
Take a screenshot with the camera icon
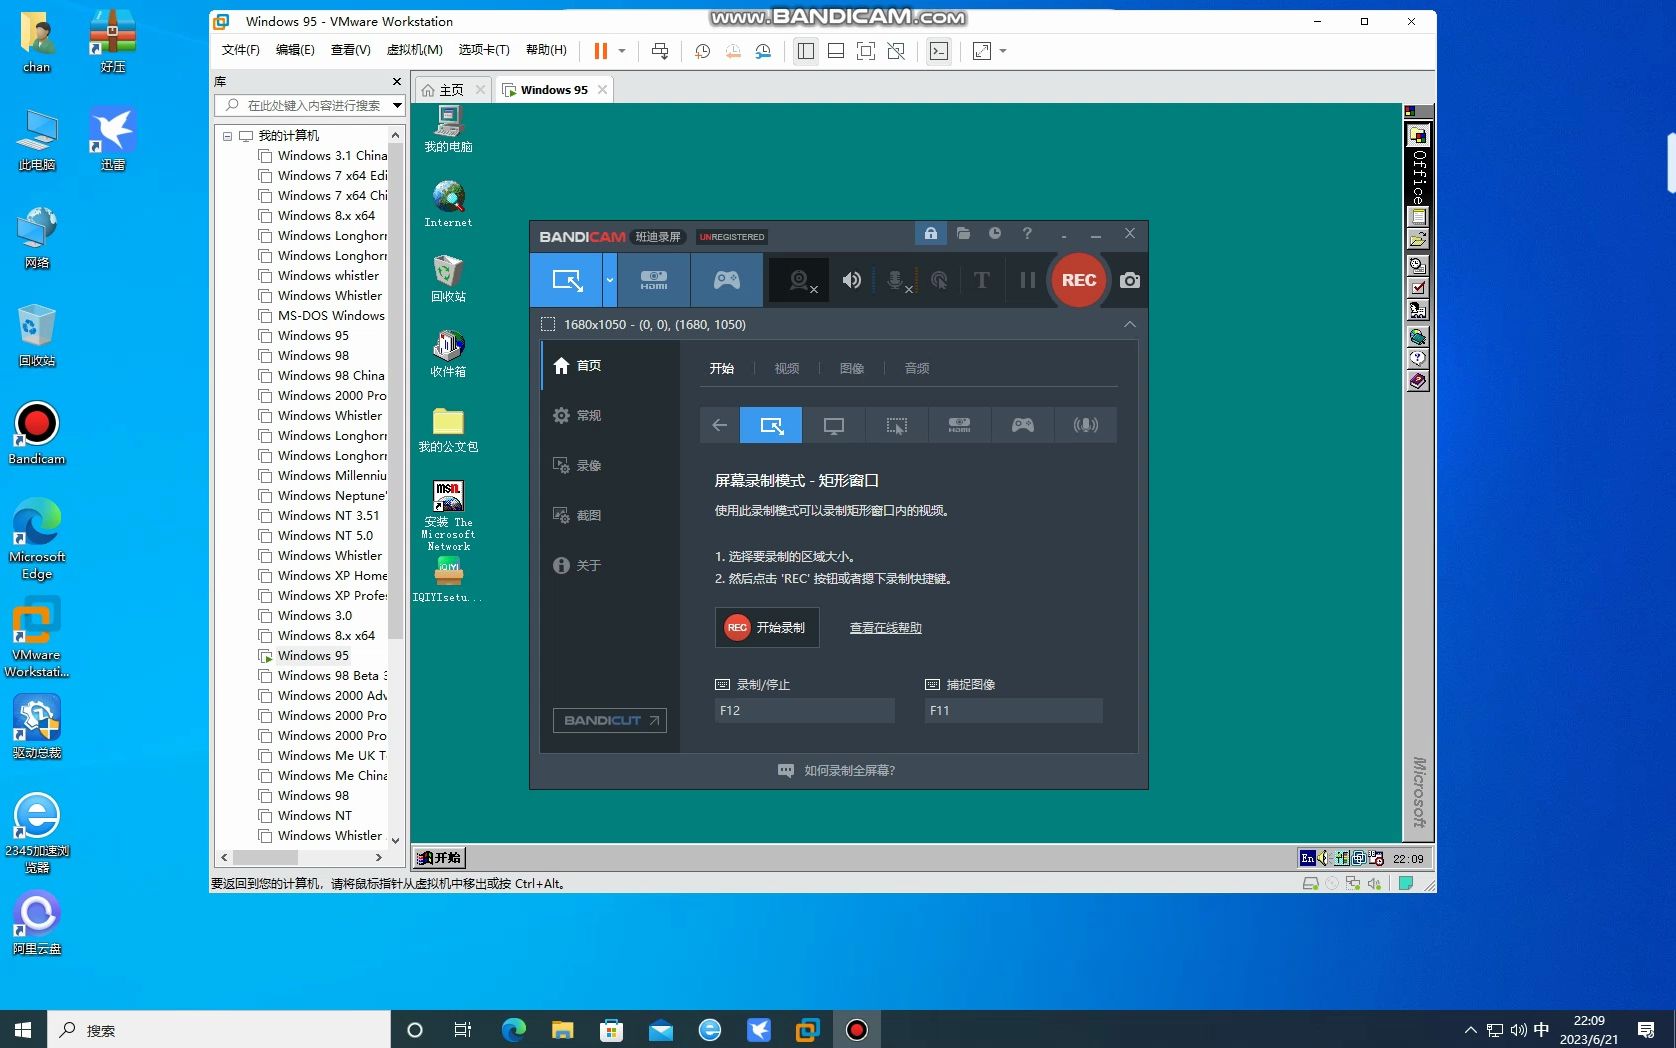click(x=1130, y=280)
